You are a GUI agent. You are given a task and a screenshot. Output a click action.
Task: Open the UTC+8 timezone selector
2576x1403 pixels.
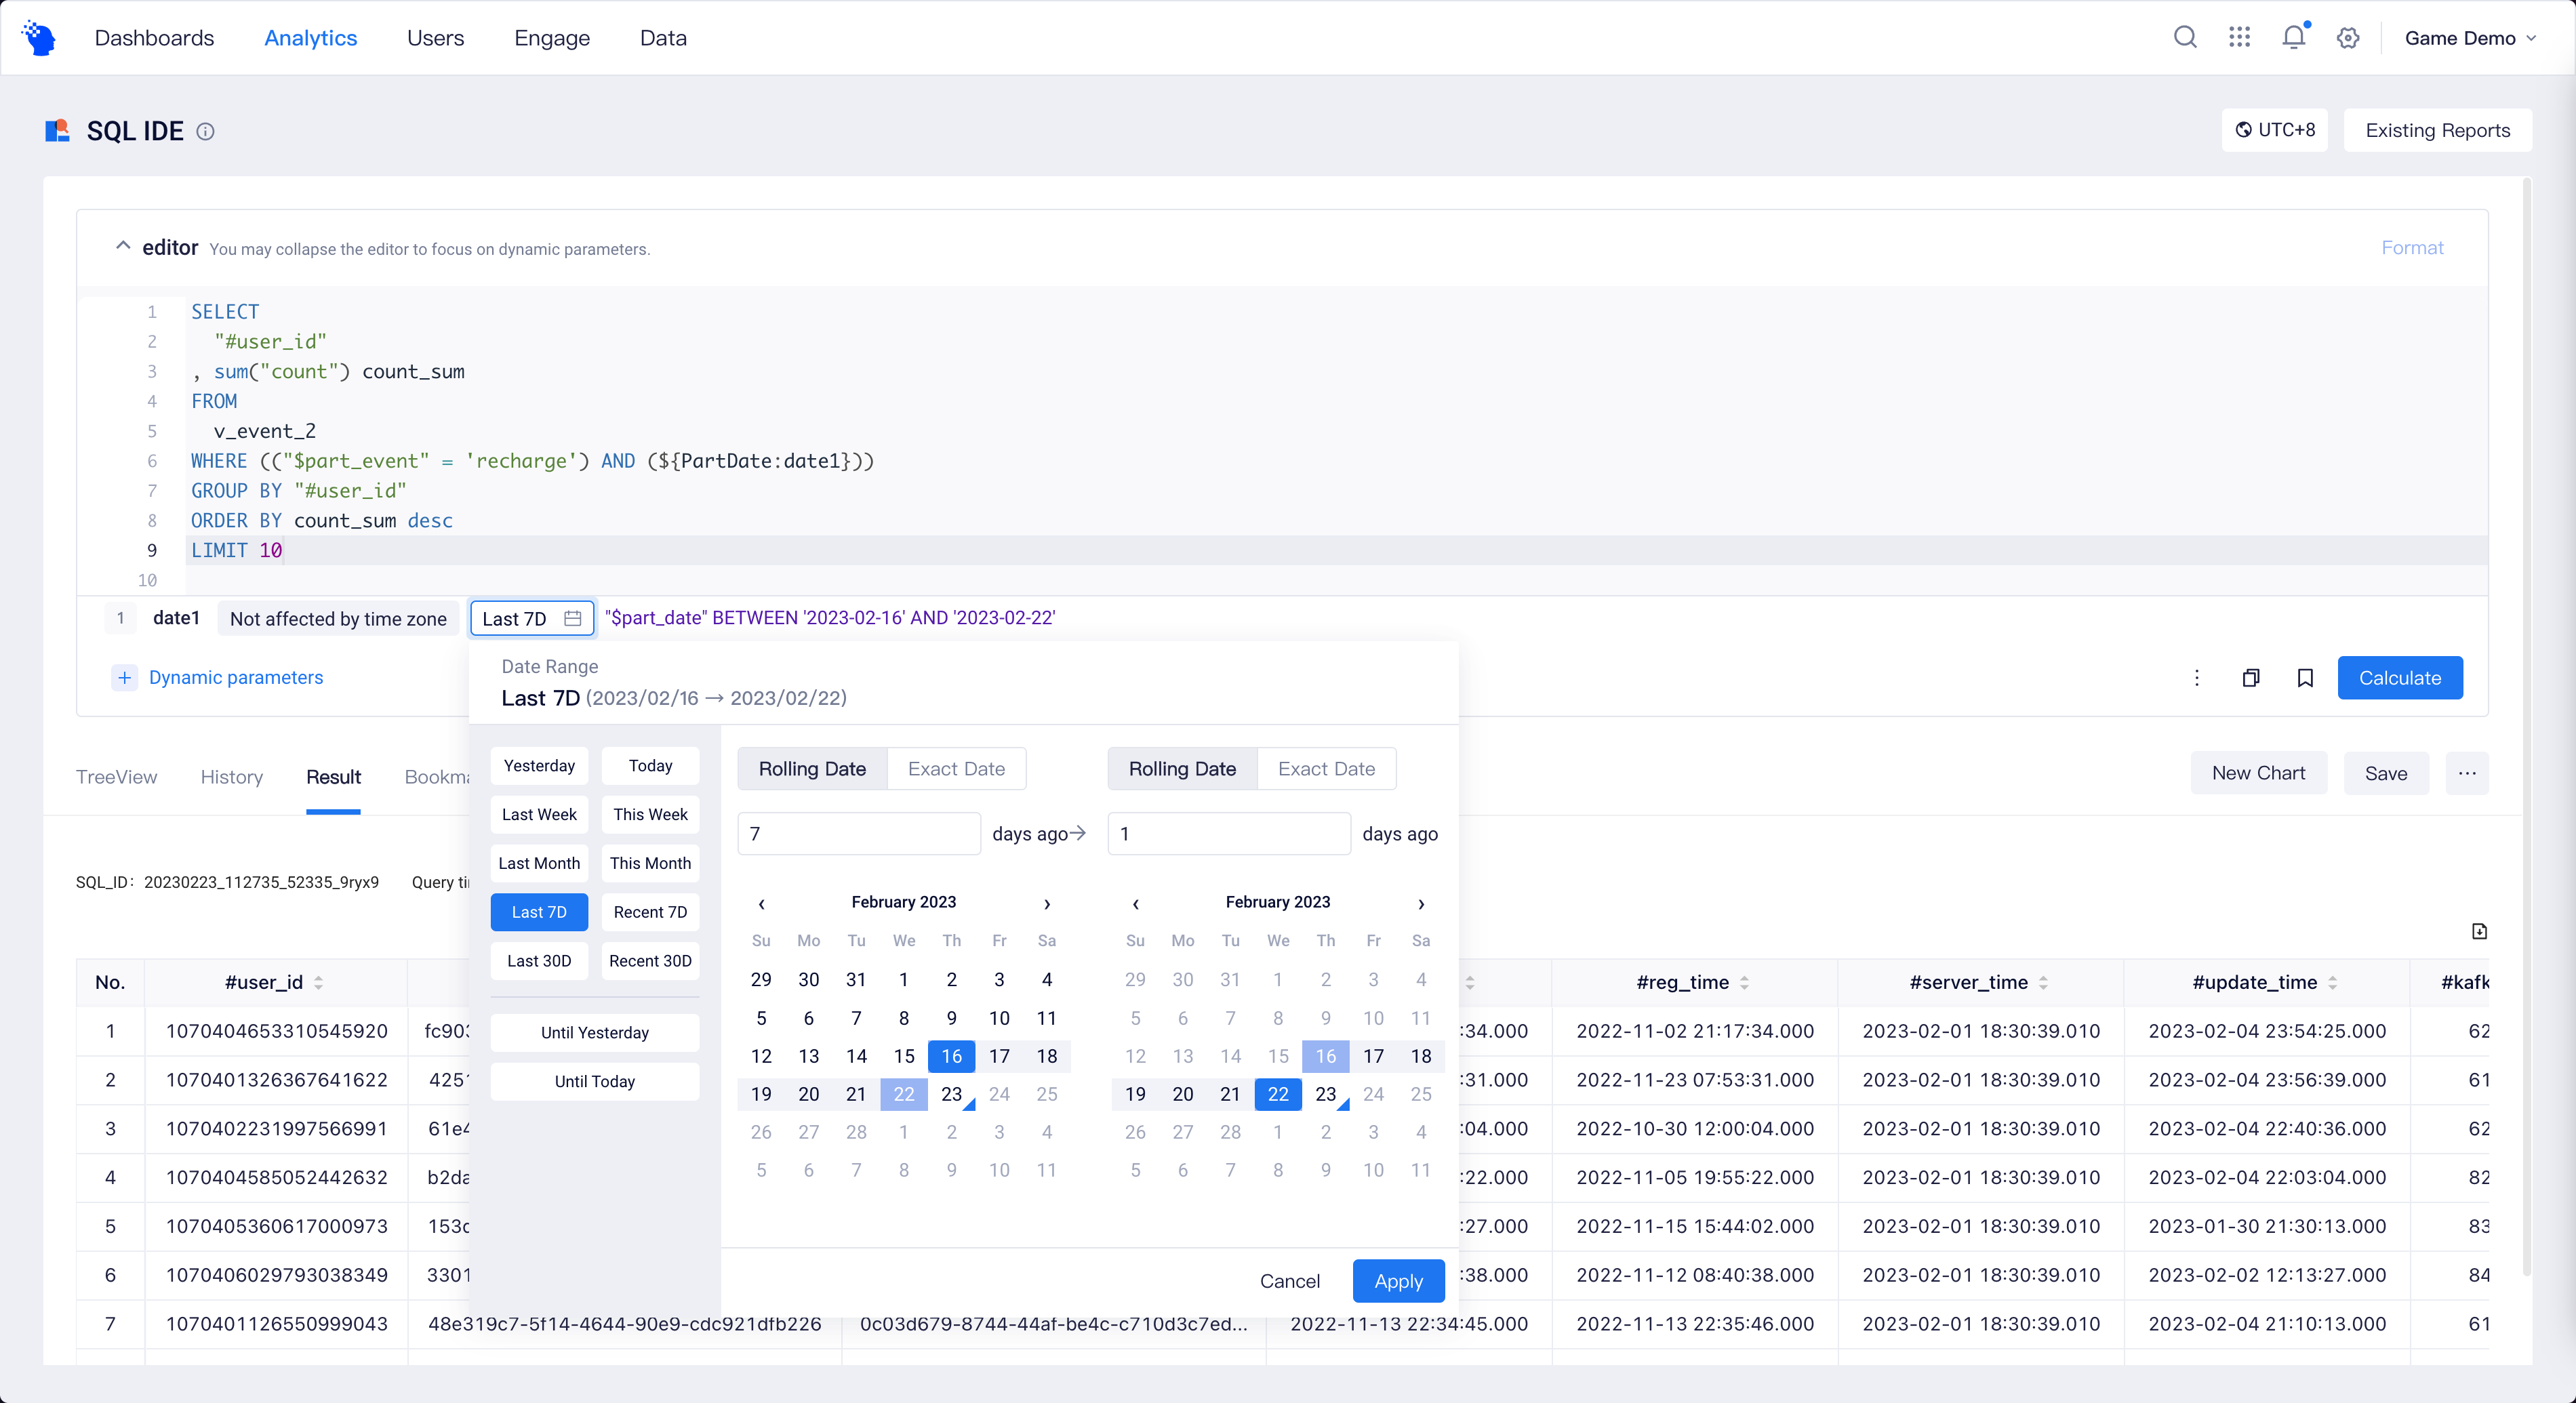[2274, 130]
